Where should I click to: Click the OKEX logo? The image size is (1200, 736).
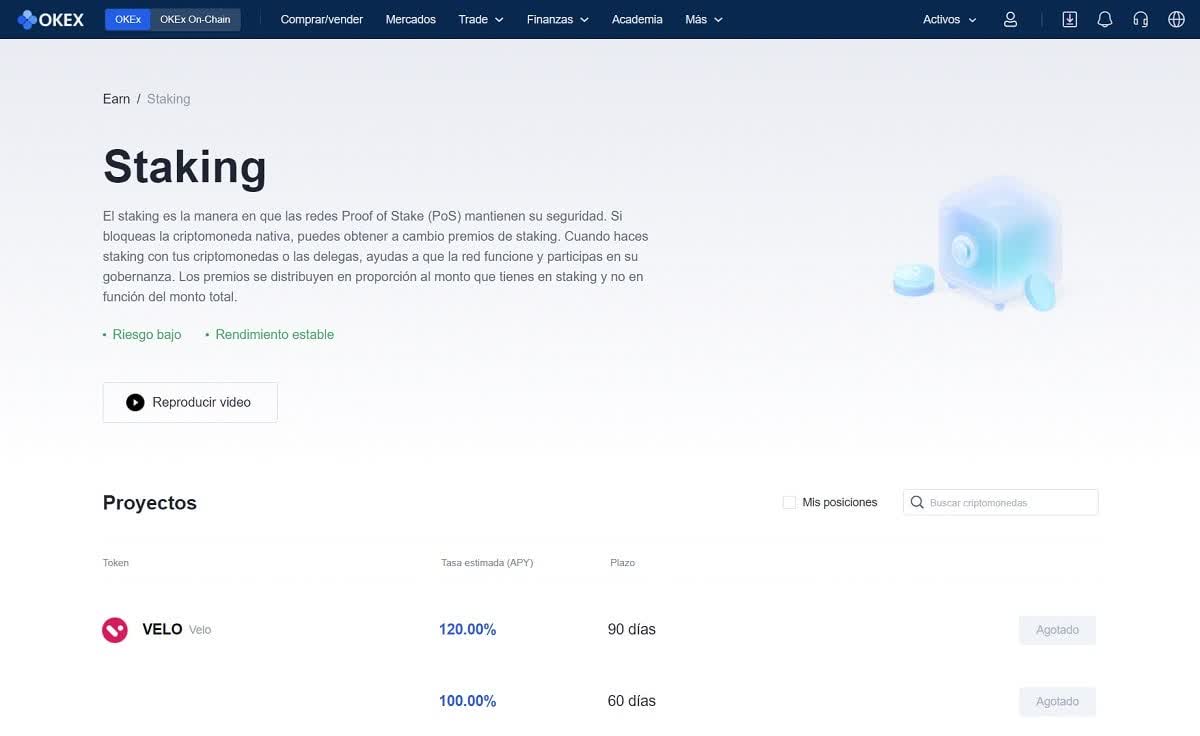51,19
